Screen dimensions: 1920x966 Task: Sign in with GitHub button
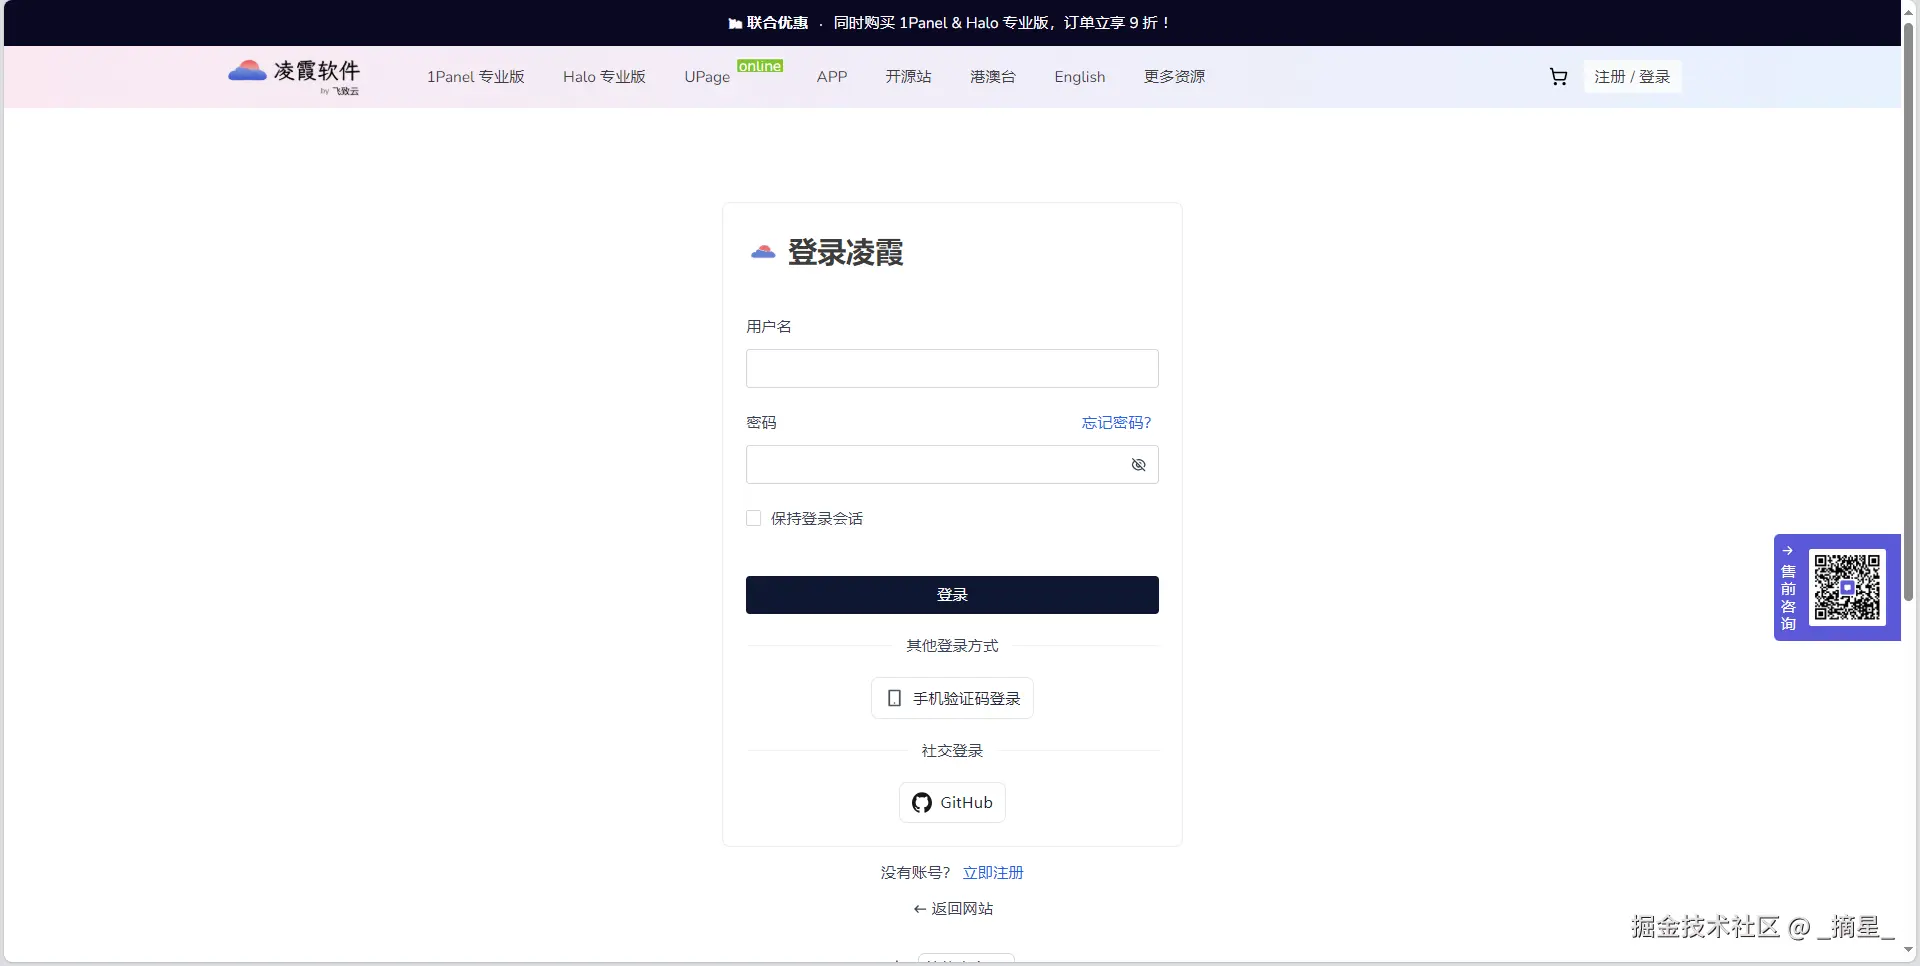tap(952, 802)
